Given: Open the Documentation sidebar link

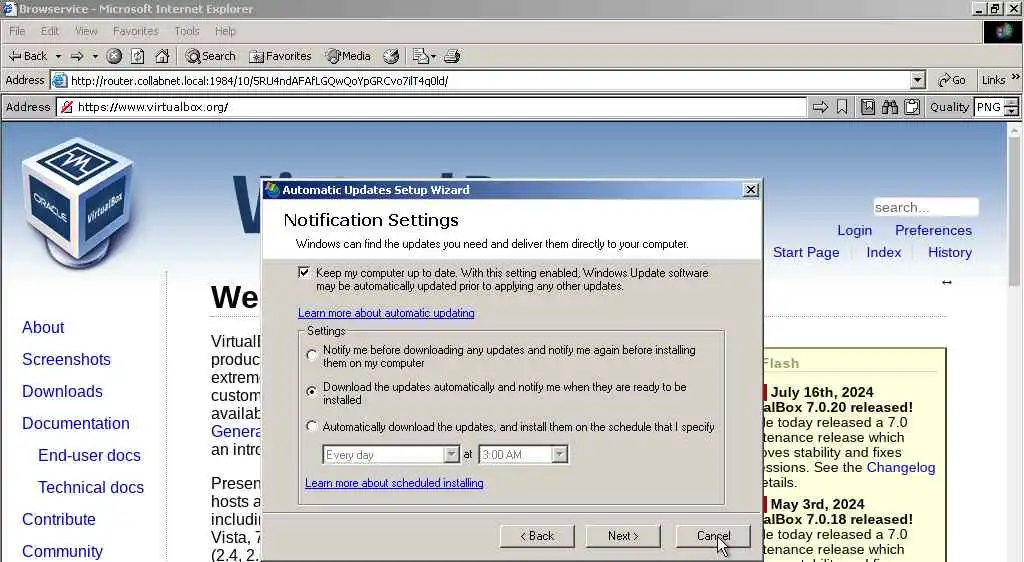Looking at the screenshot, I should 76,423.
